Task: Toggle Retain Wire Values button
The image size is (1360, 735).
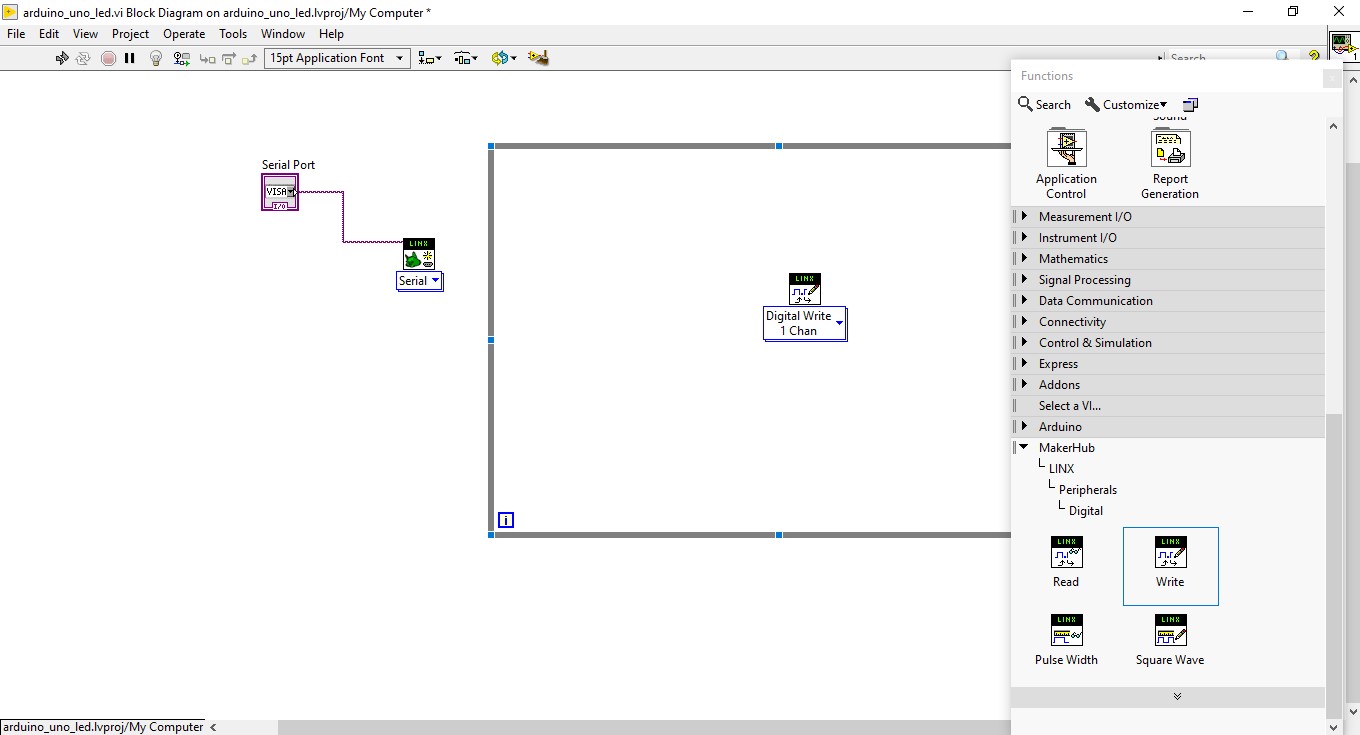Action: (181, 58)
